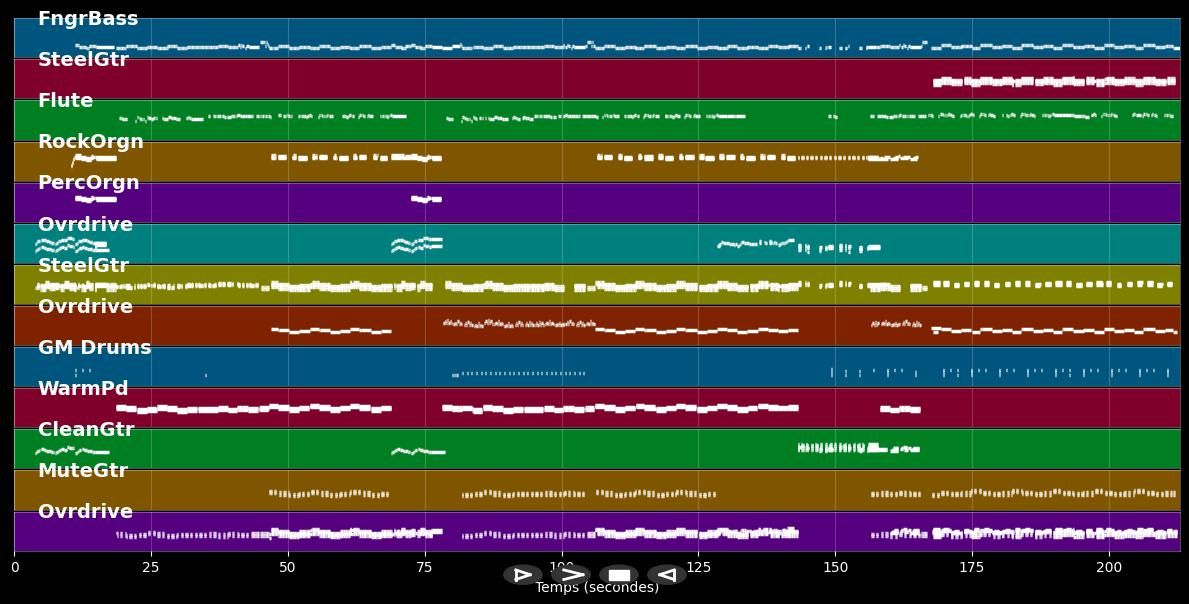Screen dimensions: 1189x604
Task: Click the 25 second mark on time axis
Action: [151, 568]
